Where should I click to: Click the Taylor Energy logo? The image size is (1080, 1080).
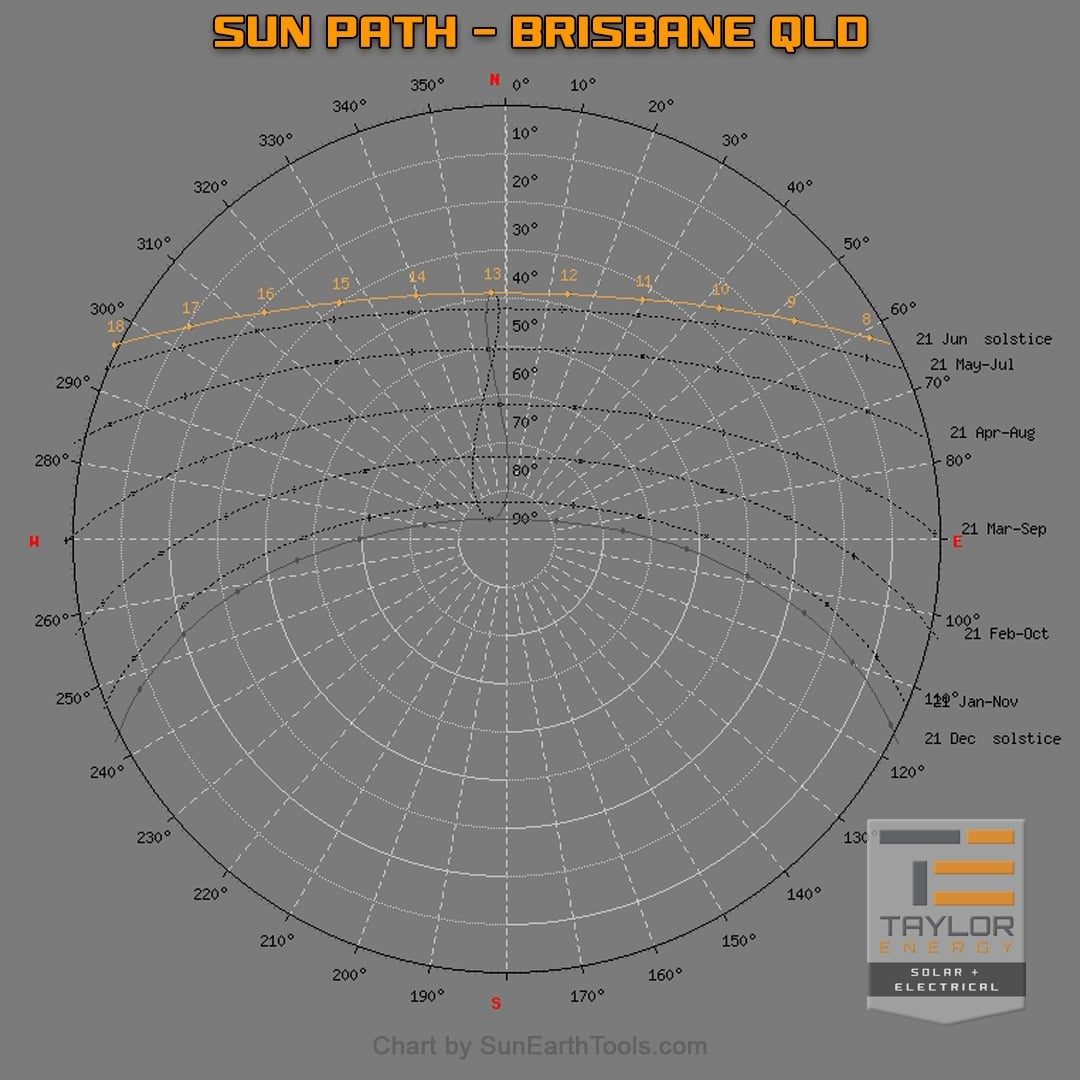(x=945, y=918)
